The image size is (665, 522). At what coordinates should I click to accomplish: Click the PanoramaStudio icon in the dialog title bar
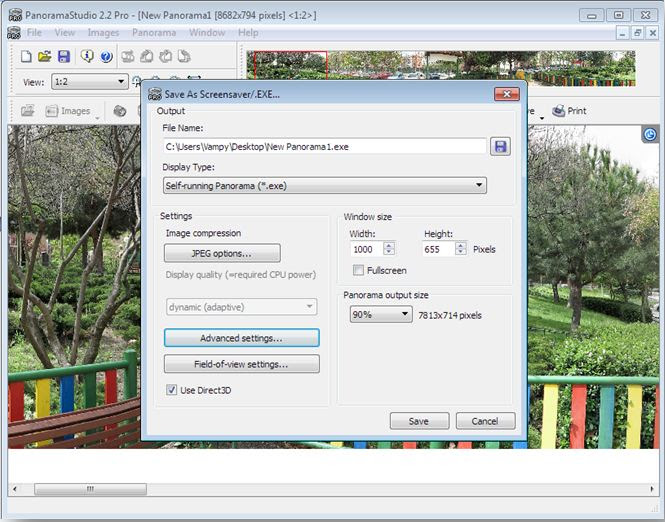pyautogui.click(x=155, y=94)
